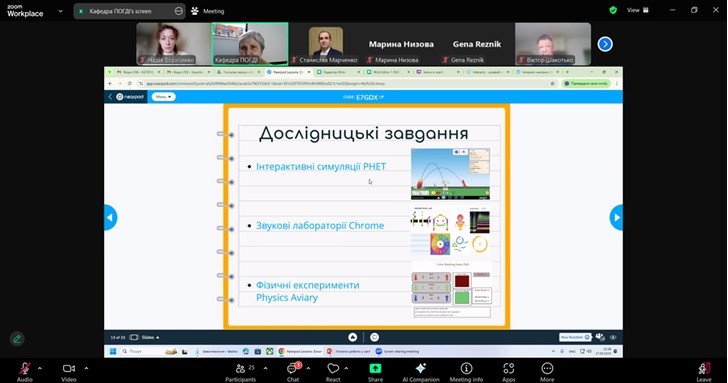The height and width of the screenshot is (383, 728).
Task: Open the Apps panel
Action: coord(508,372)
